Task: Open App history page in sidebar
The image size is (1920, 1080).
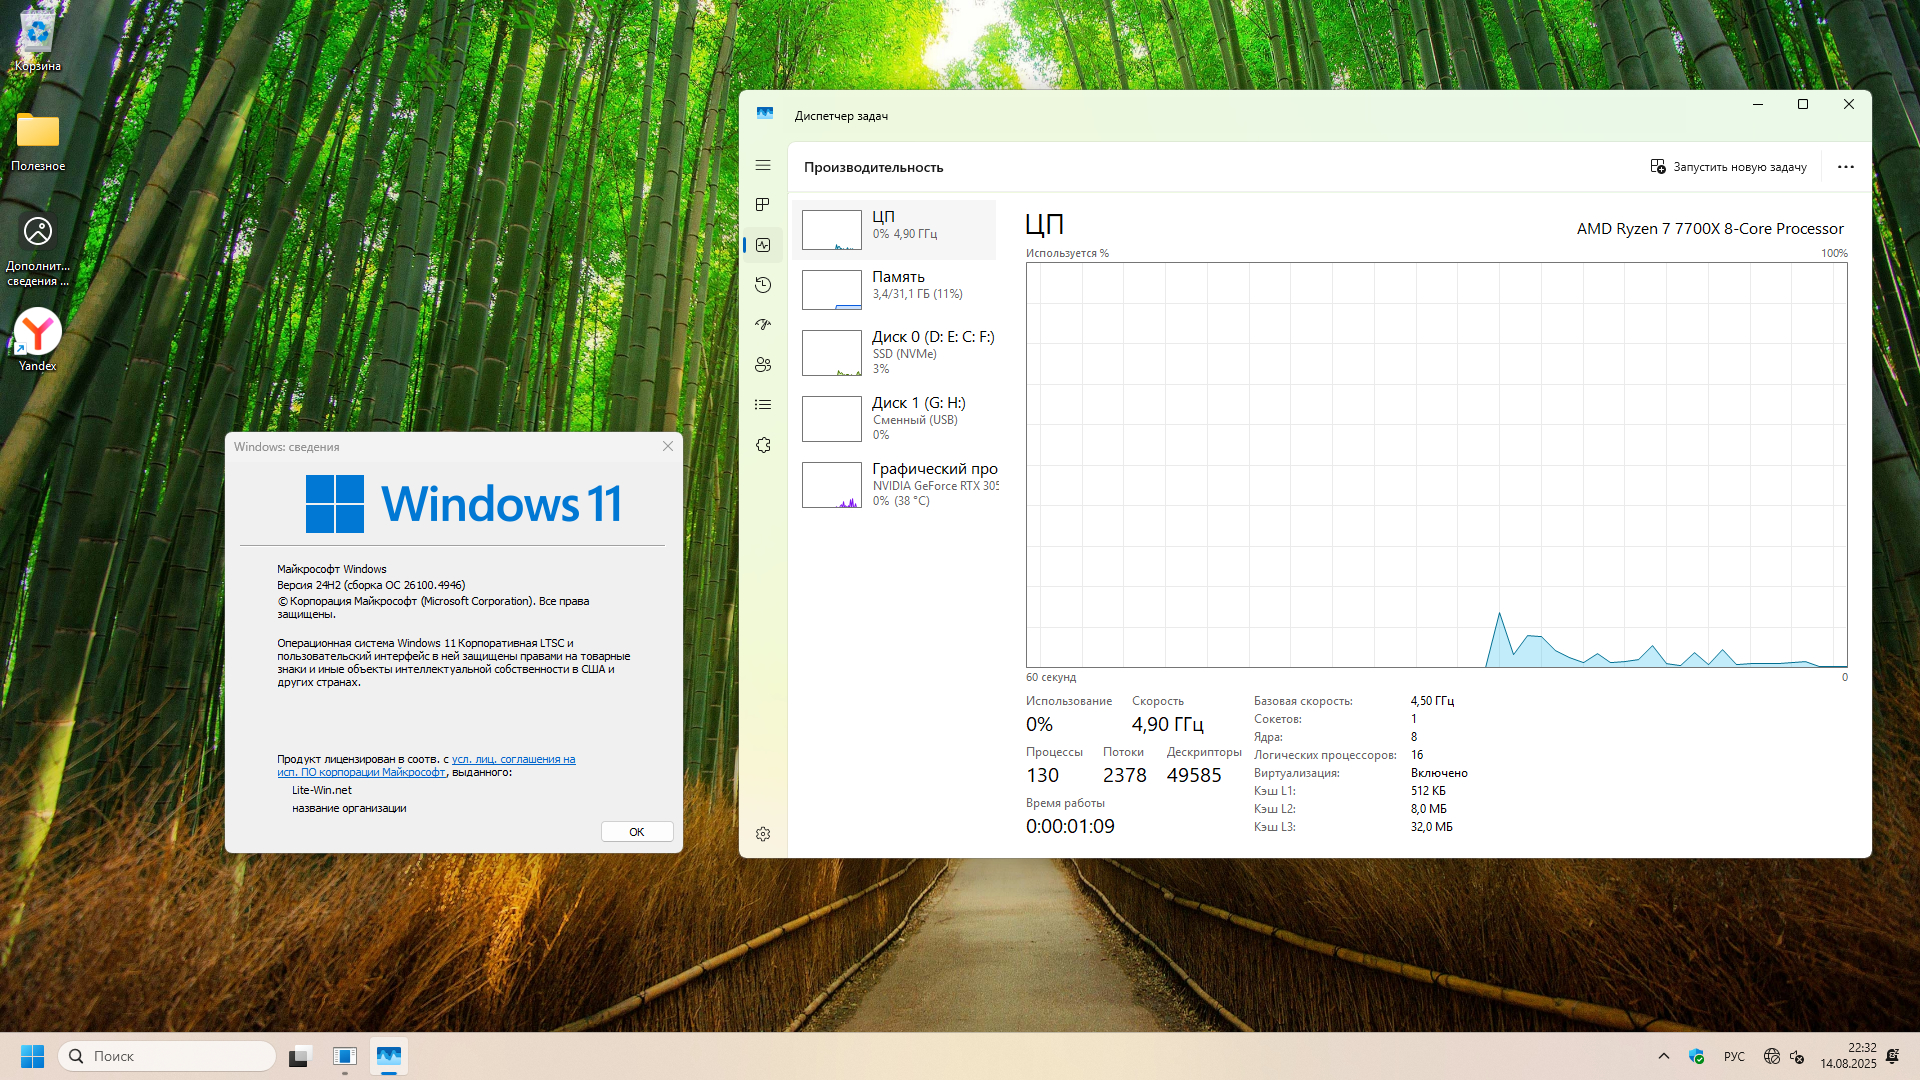Action: coord(763,285)
